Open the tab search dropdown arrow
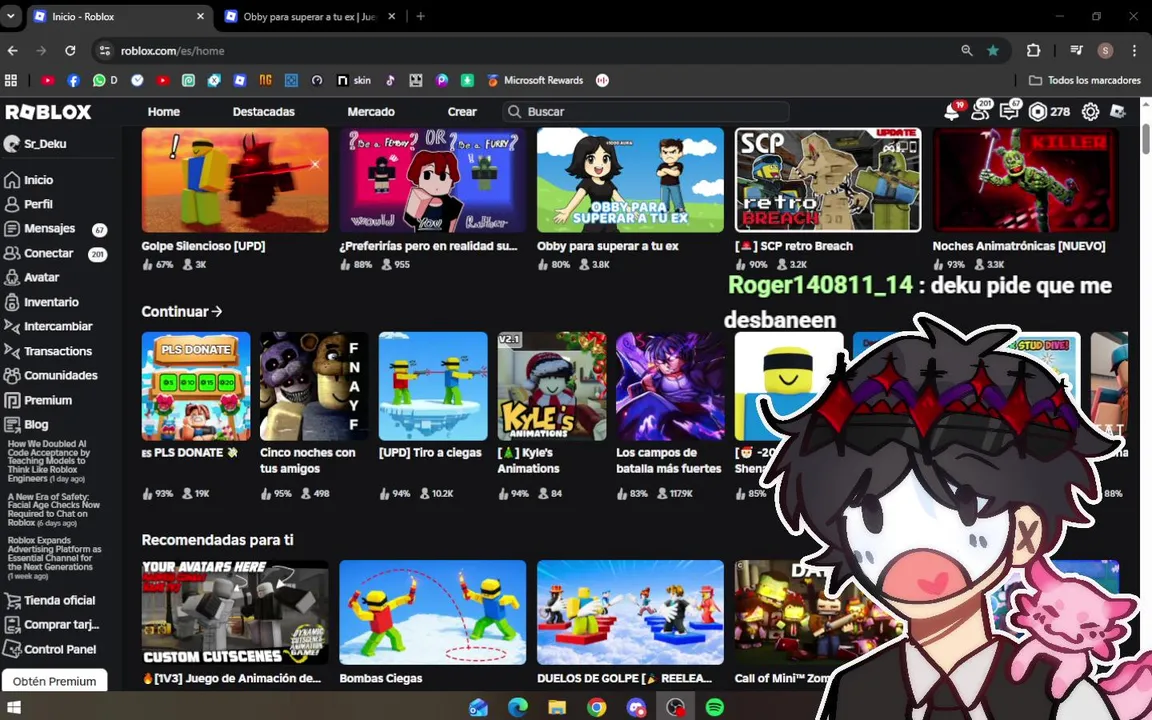Screen dimensions: 1152x720 click(10, 16)
